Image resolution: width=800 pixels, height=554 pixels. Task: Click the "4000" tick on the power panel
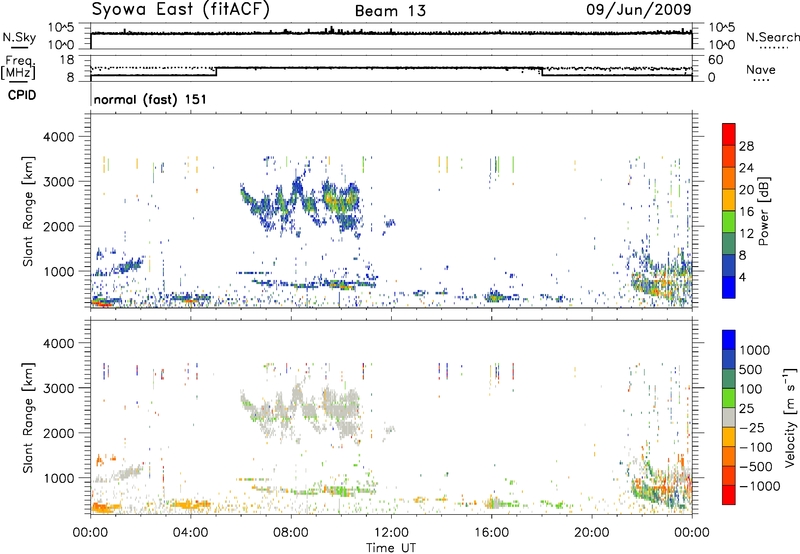click(x=58, y=137)
